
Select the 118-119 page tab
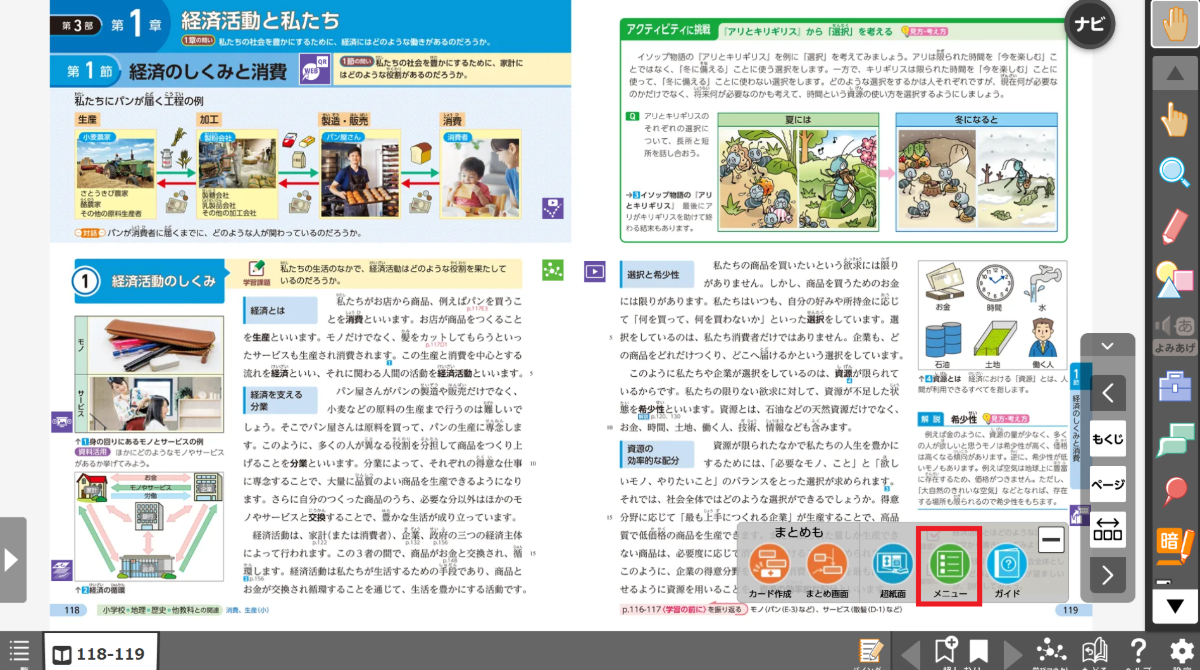pyautogui.click(x=99, y=655)
